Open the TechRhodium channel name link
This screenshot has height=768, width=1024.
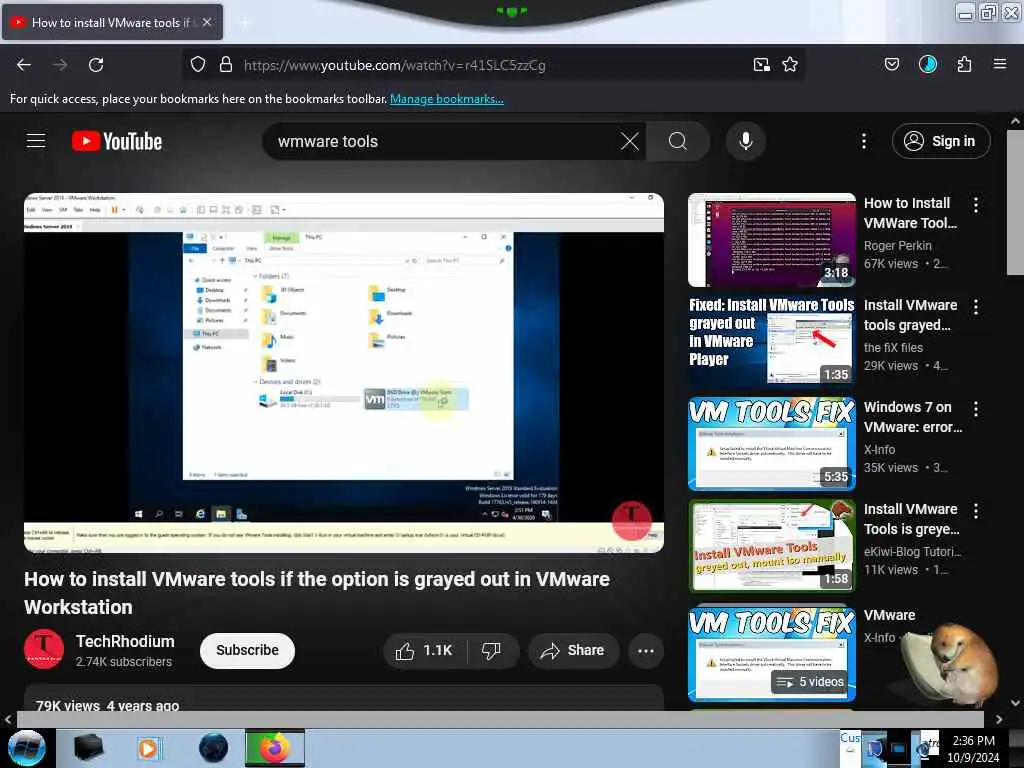click(125, 641)
